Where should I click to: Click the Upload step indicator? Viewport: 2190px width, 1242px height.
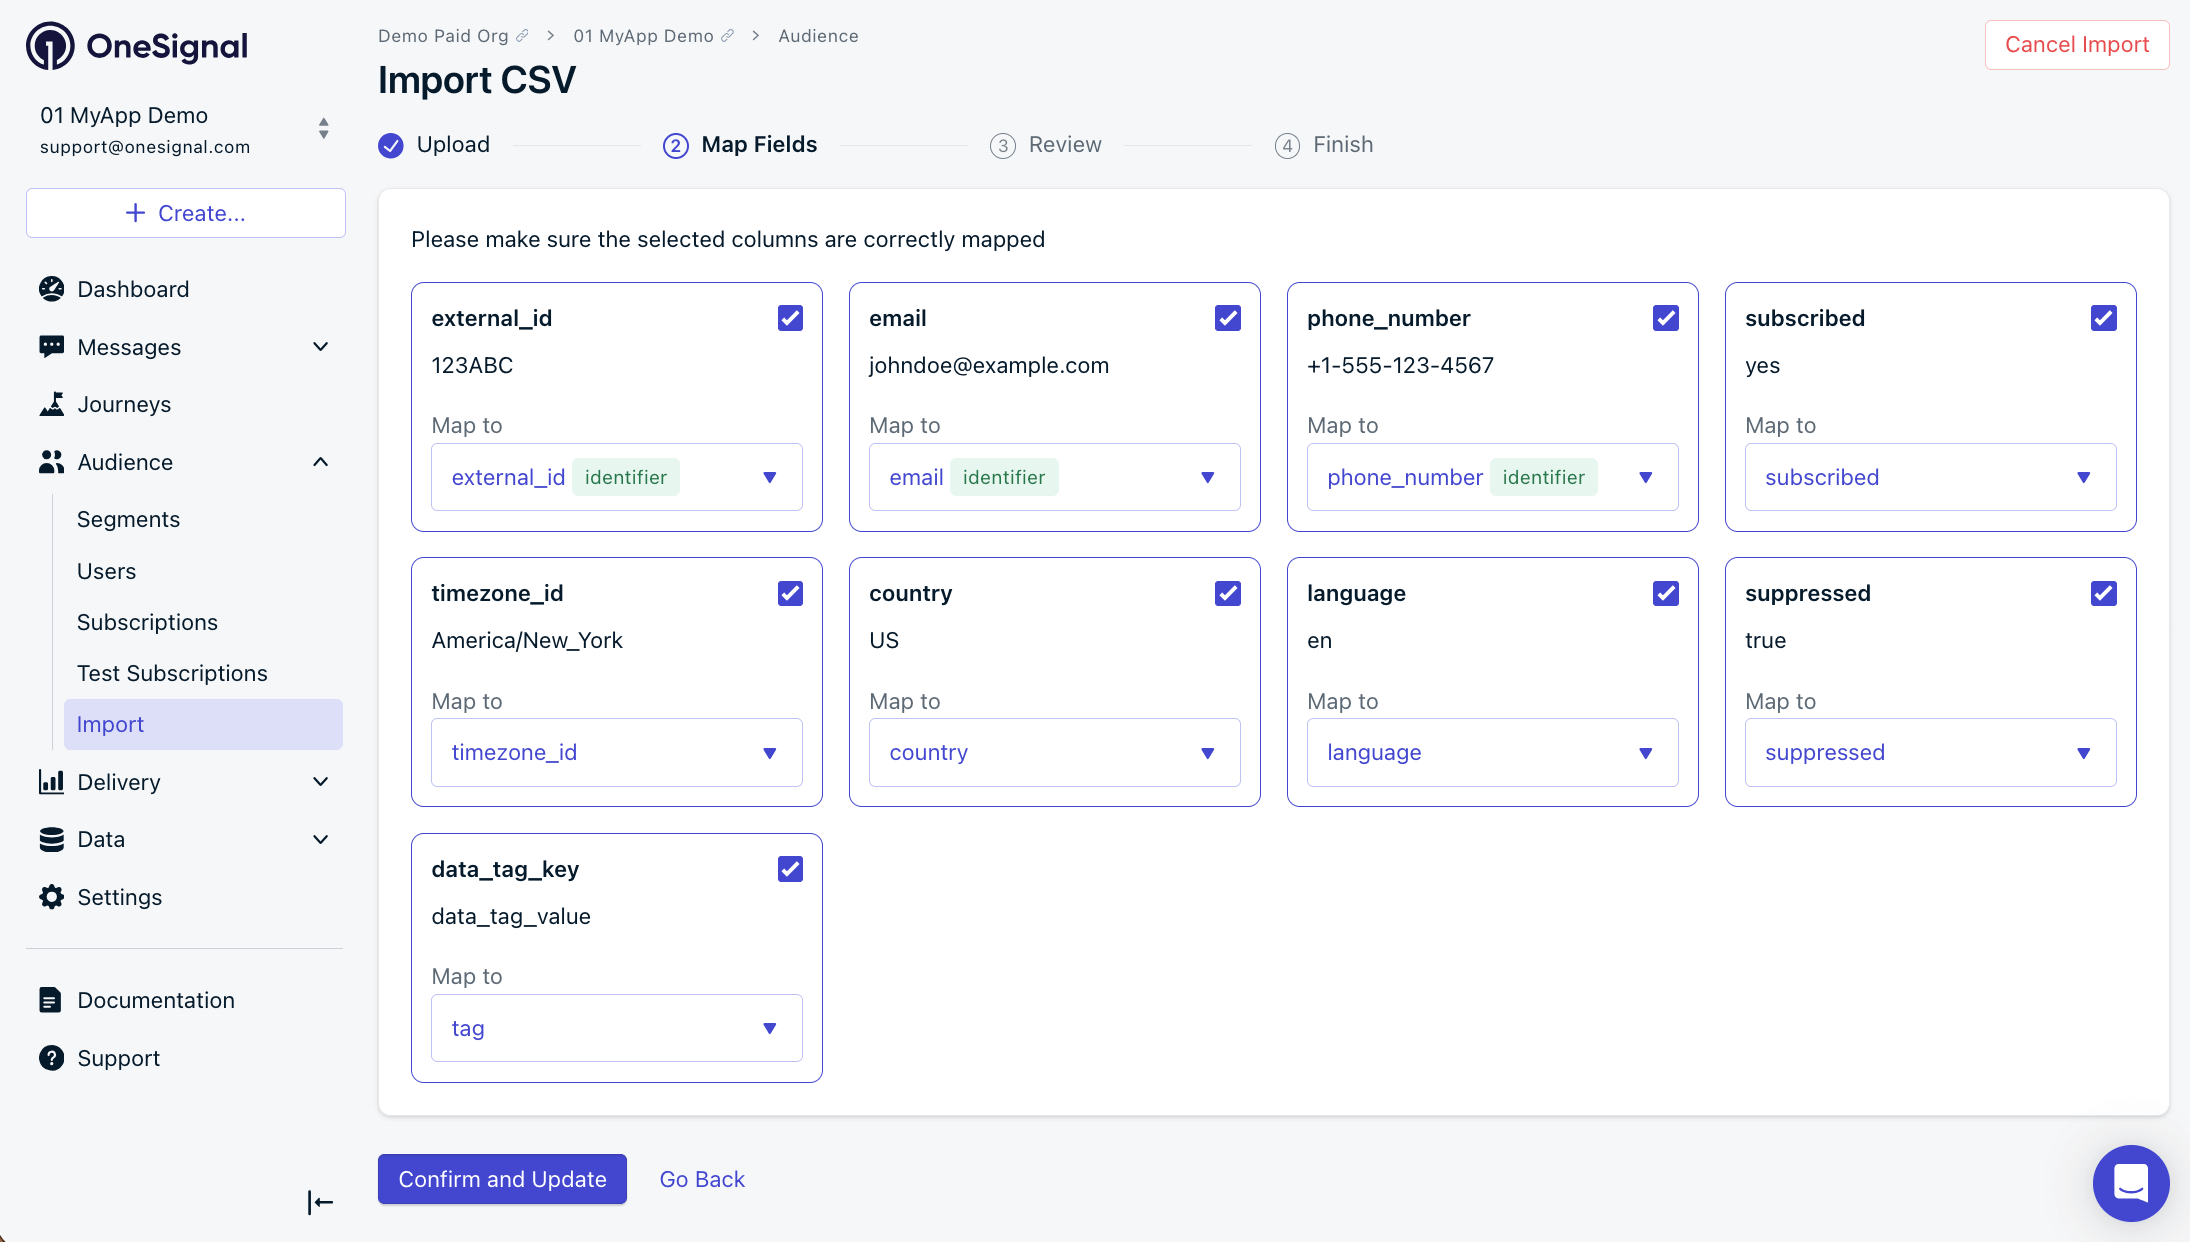(x=435, y=145)
